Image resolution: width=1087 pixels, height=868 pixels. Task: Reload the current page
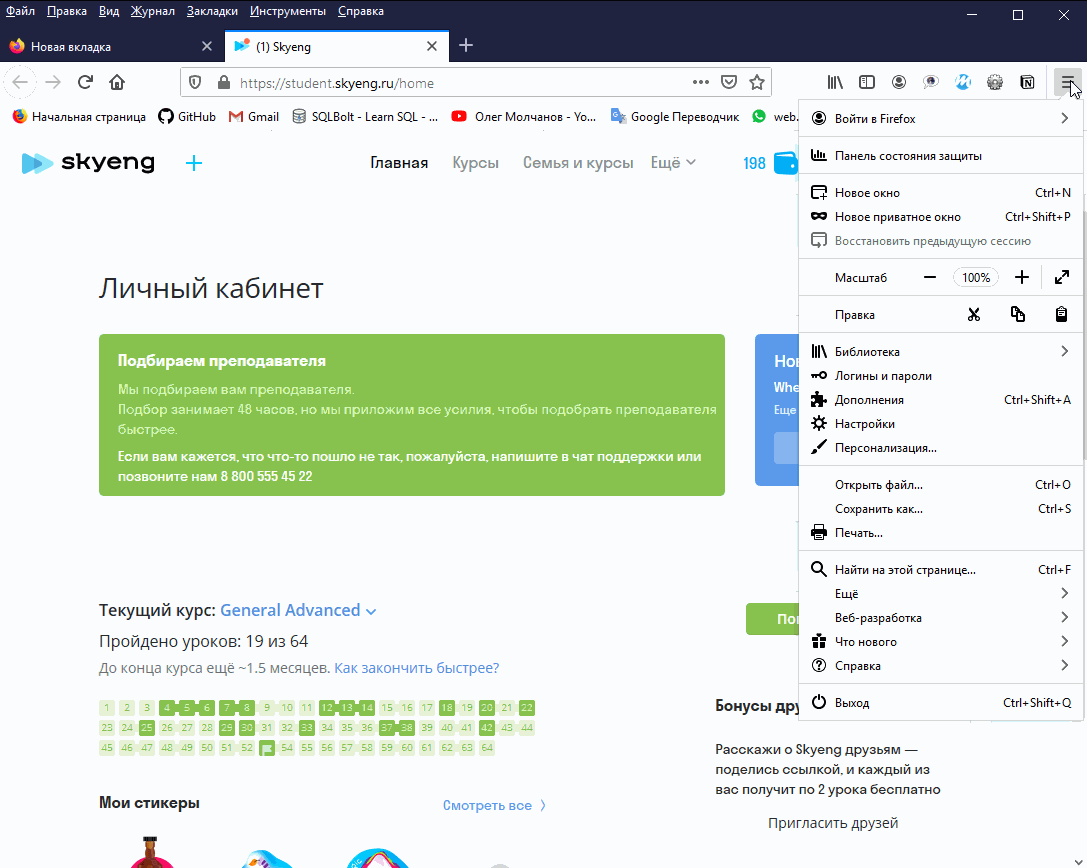pyautogui.click(x=85, y=83)
